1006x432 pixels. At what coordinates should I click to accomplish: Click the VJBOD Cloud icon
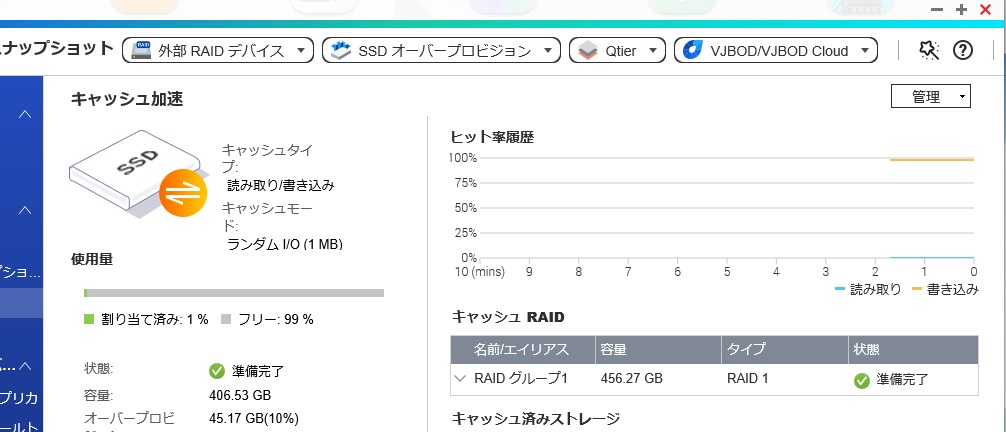click(693, 50)
